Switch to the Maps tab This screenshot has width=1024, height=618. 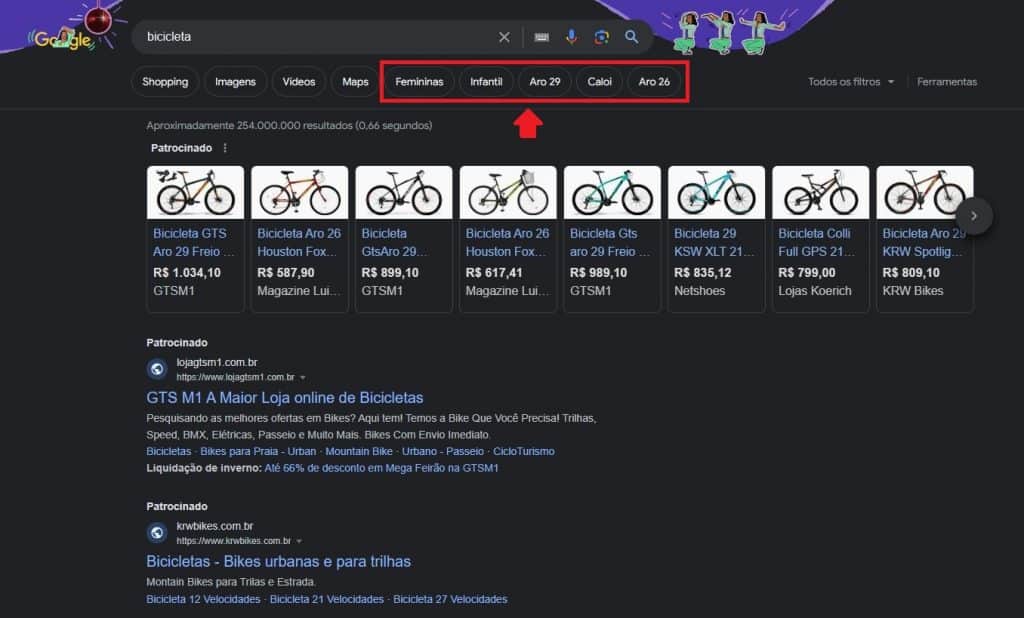coord(355,82)
